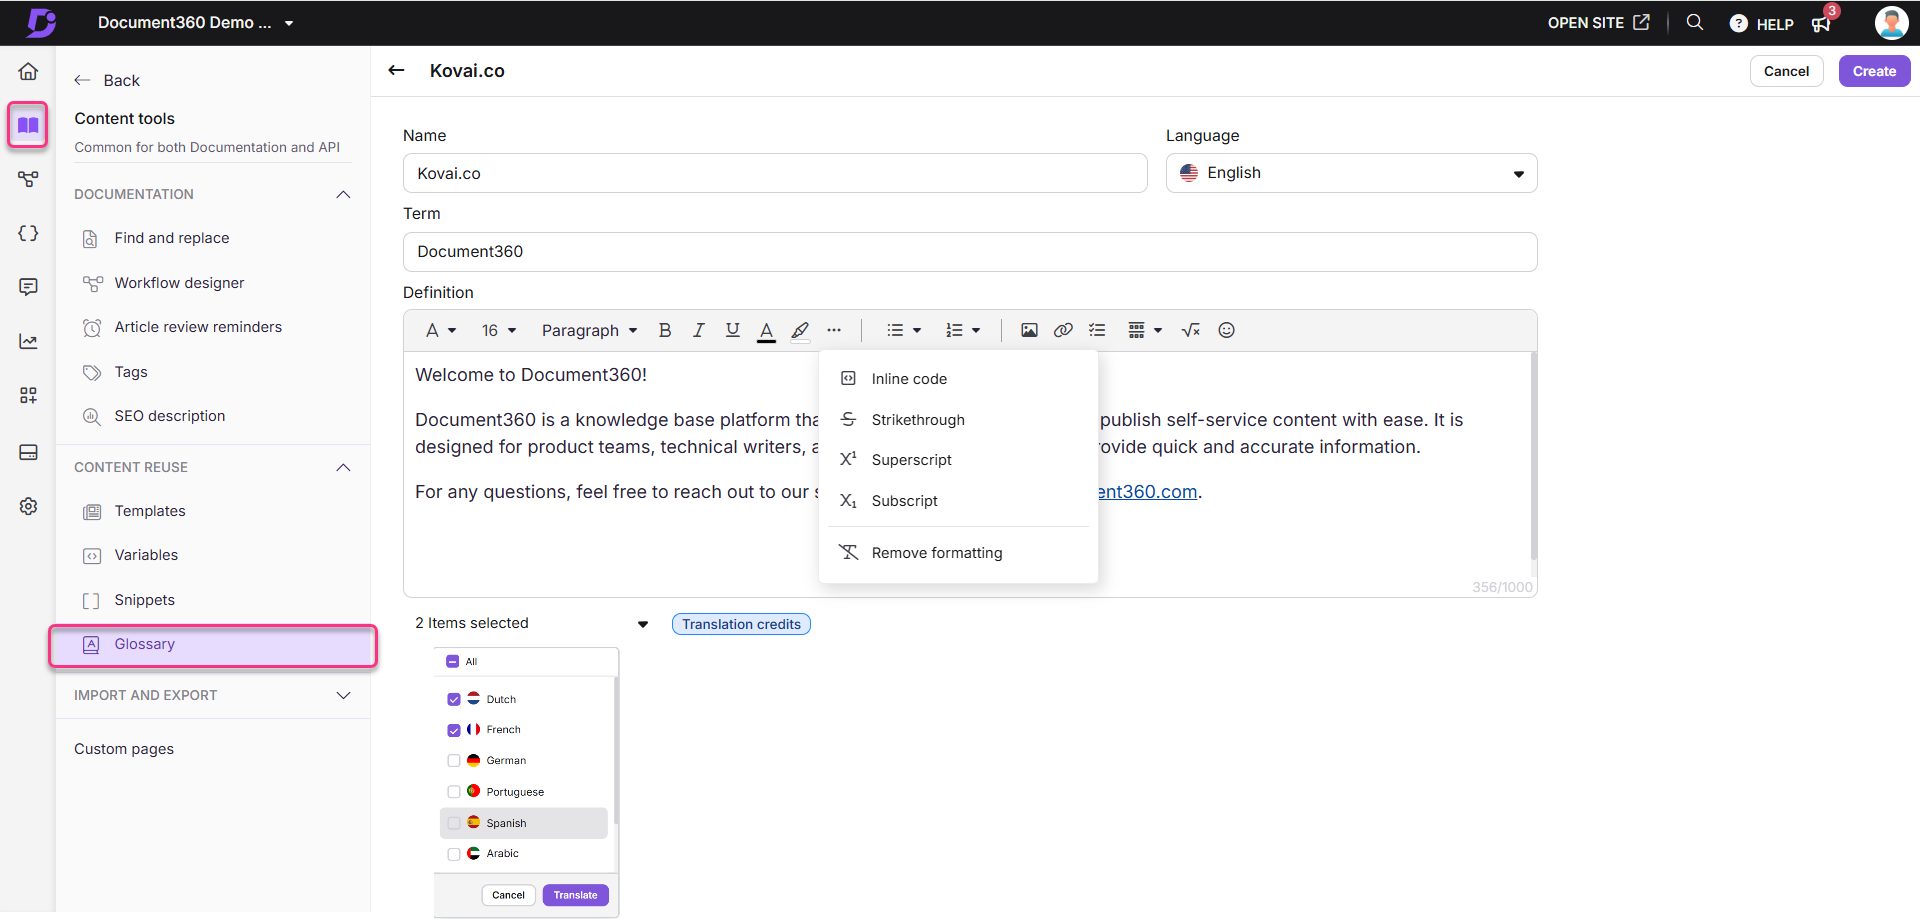The image size is (1920, 919).
Task: Insert a link in the editor
Action: pos(1063,330)
